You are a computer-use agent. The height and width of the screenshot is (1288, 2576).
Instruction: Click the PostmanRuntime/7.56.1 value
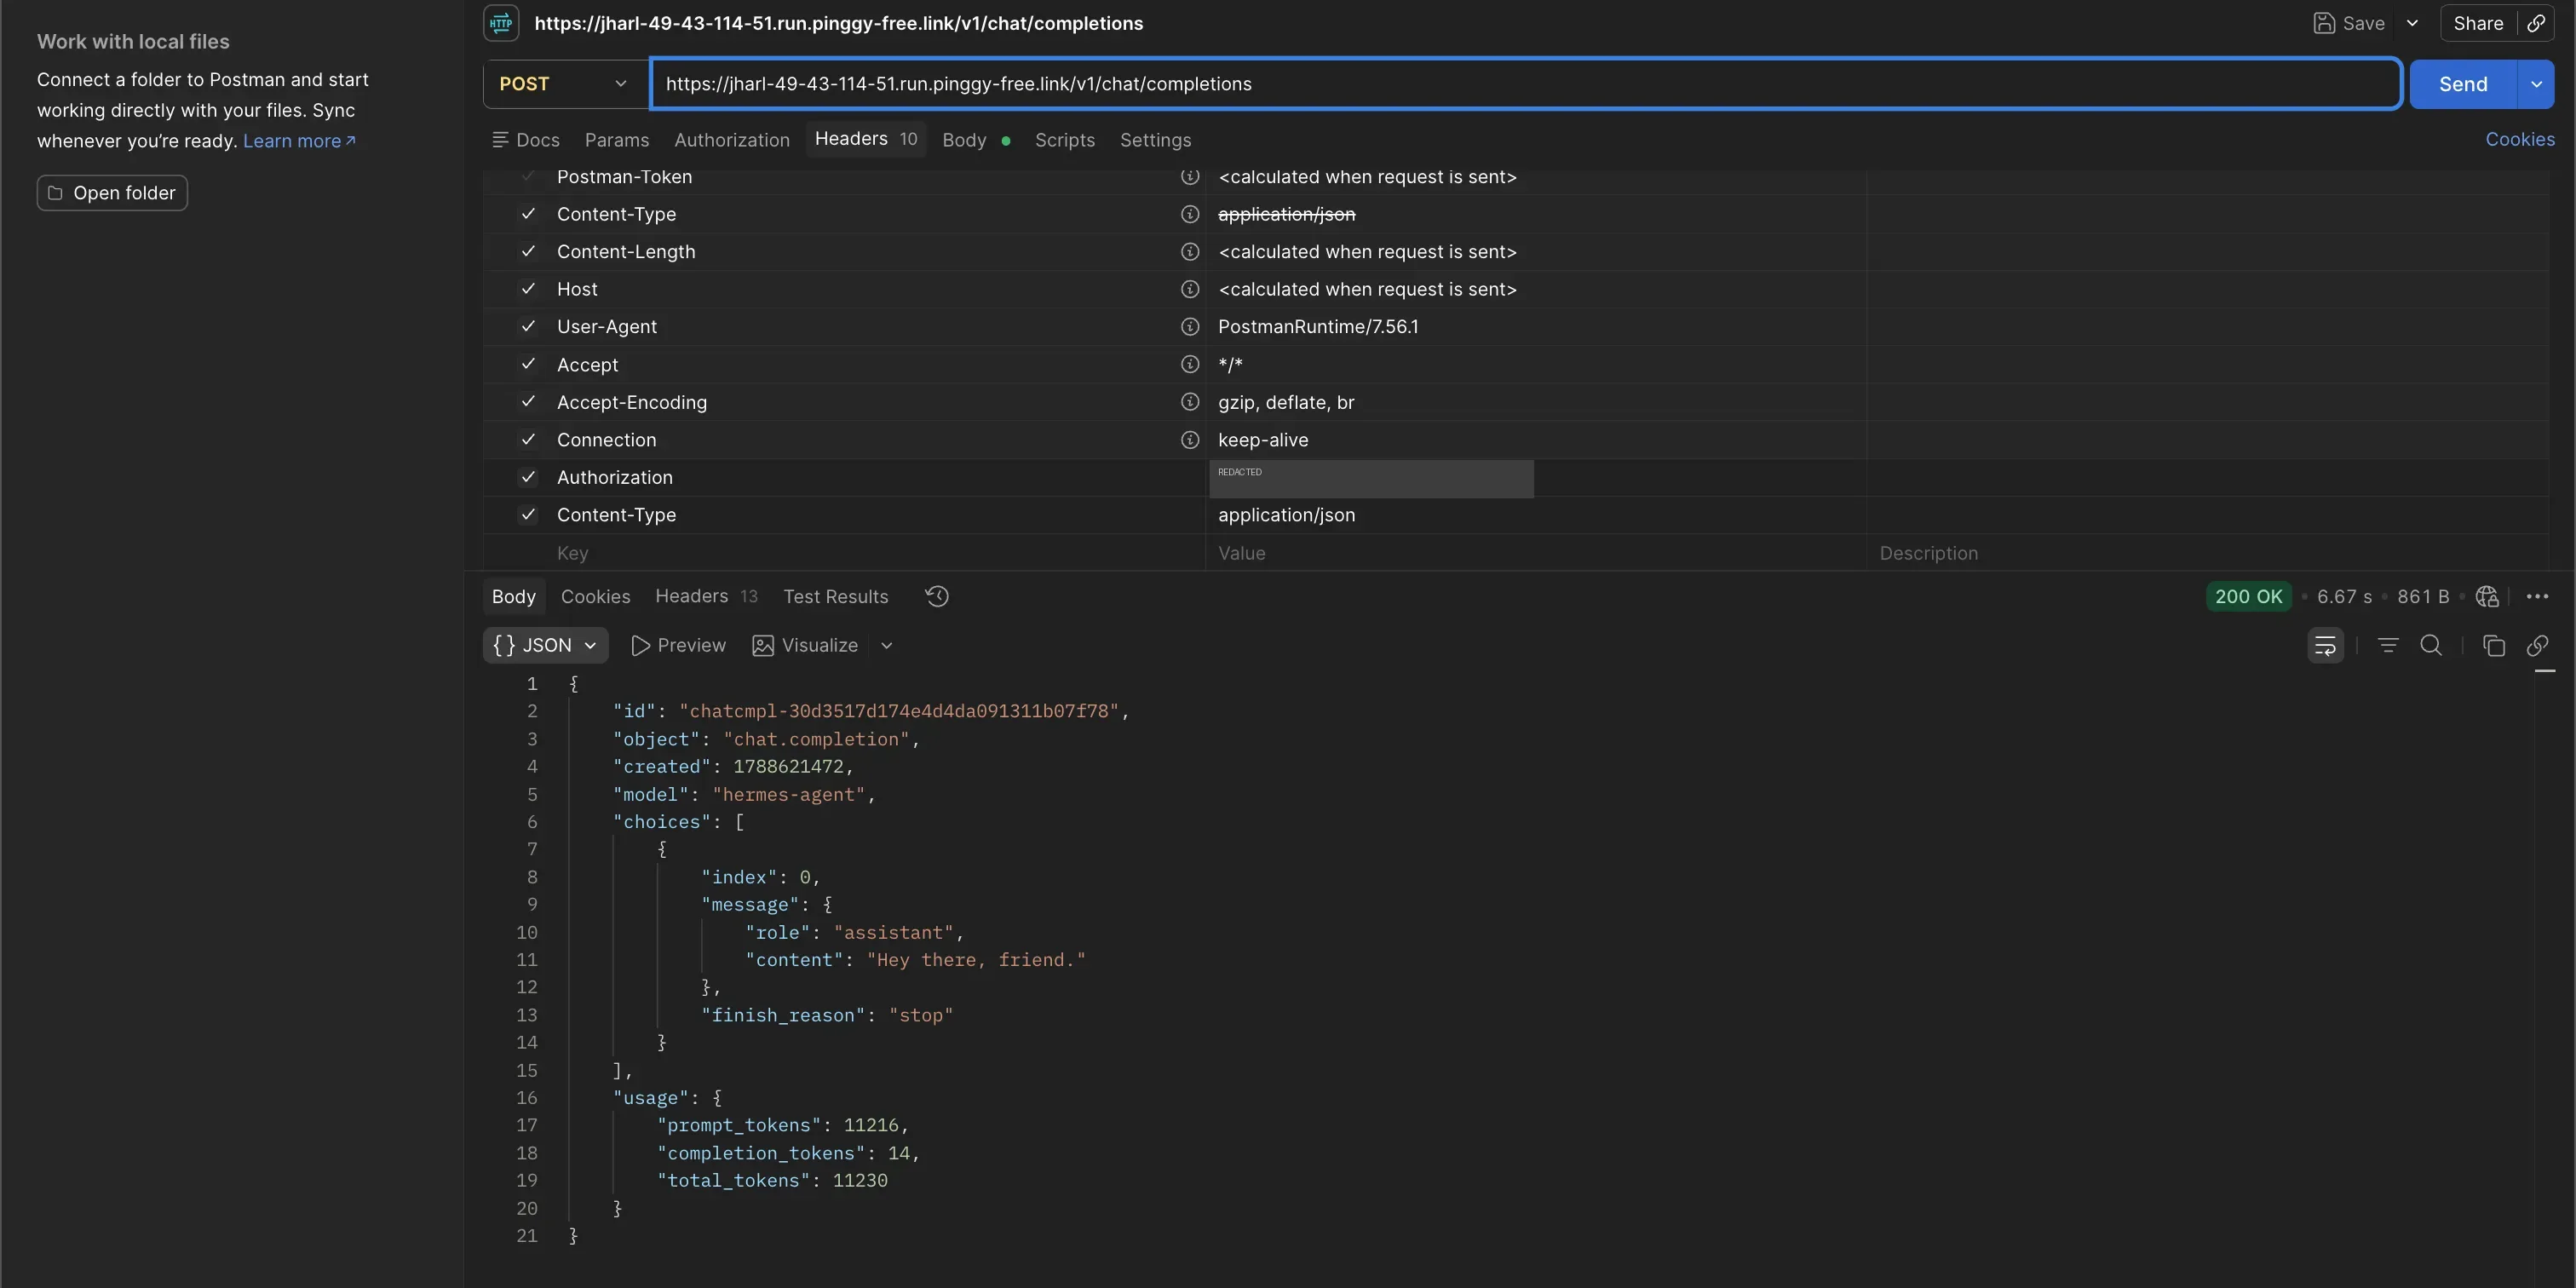click(x=1317, y=327)
